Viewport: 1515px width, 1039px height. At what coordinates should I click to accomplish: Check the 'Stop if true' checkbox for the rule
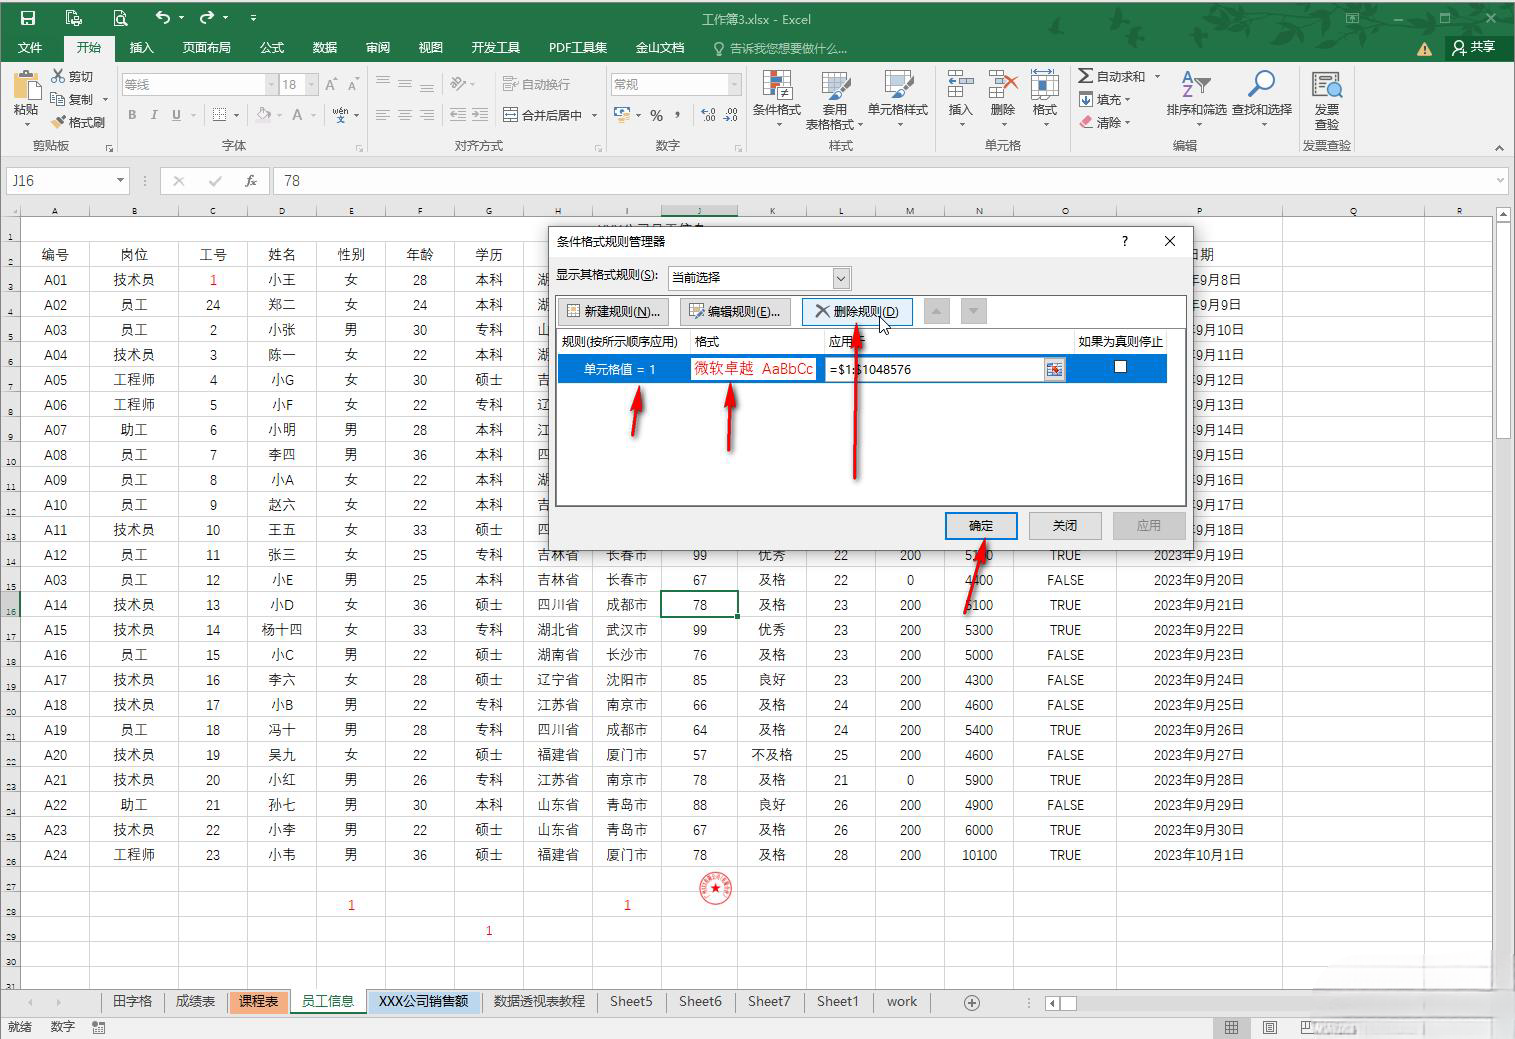pyautogui.click(x=1120, y=367)
